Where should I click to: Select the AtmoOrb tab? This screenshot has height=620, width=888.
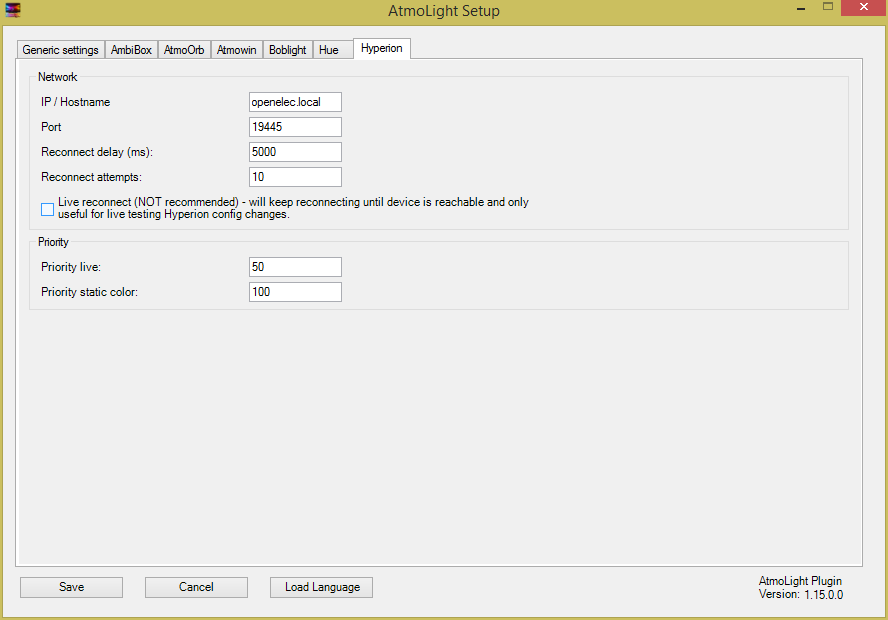[x=184, y=50]
